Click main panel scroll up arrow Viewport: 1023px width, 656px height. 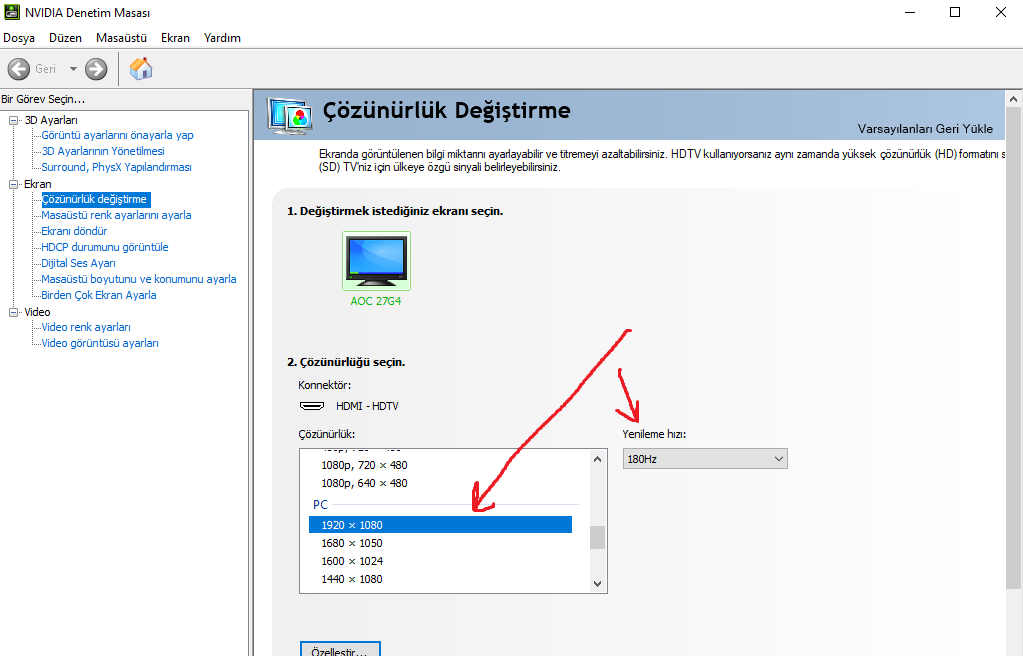[1013, 100]
